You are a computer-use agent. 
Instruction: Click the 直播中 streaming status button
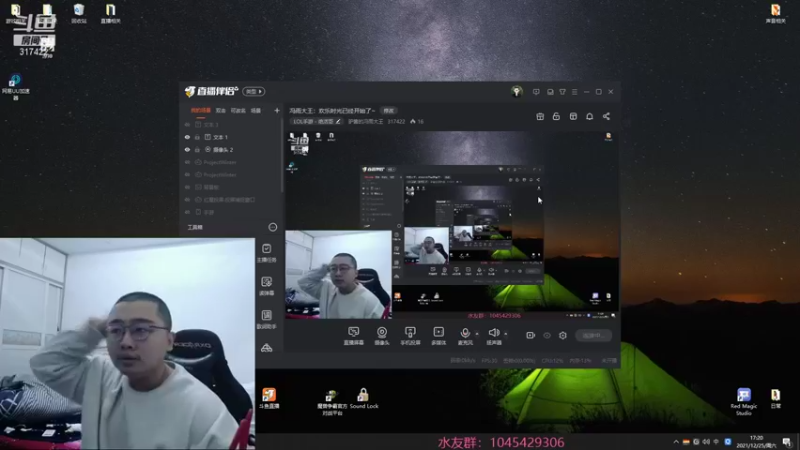(x=593, y=335)
